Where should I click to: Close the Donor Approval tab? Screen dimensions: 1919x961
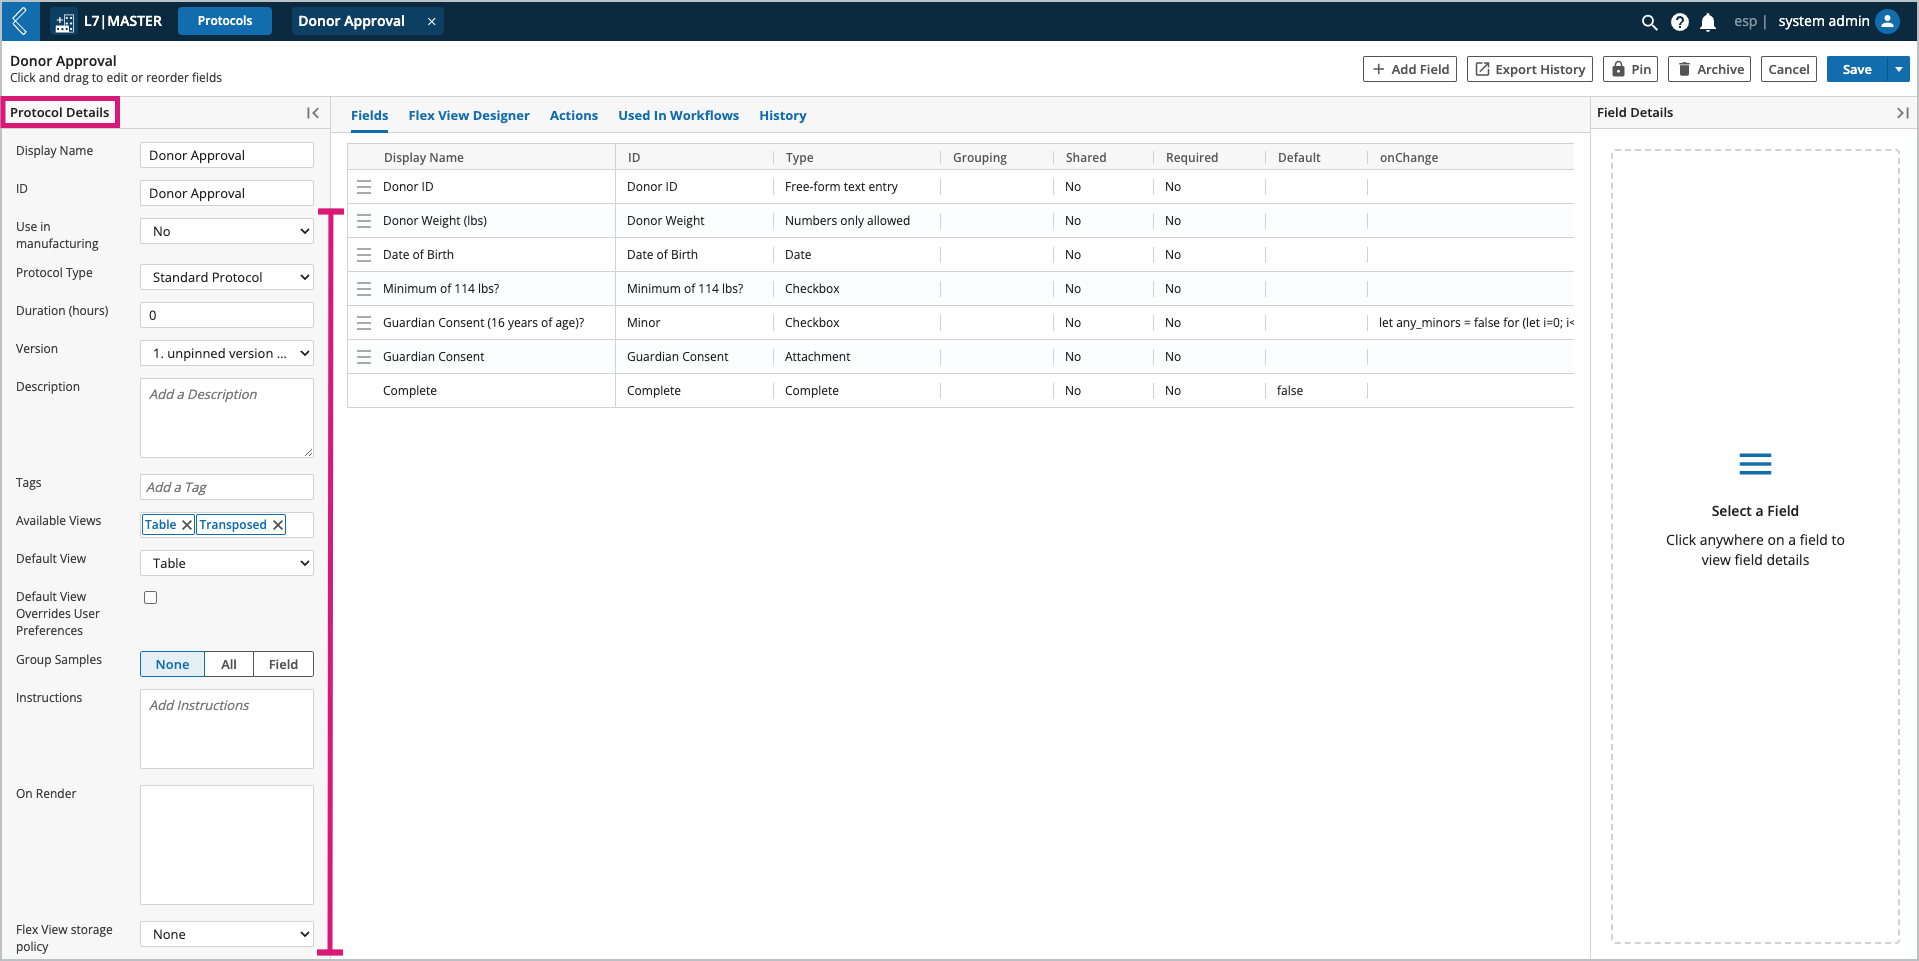(x=431, y=21)
